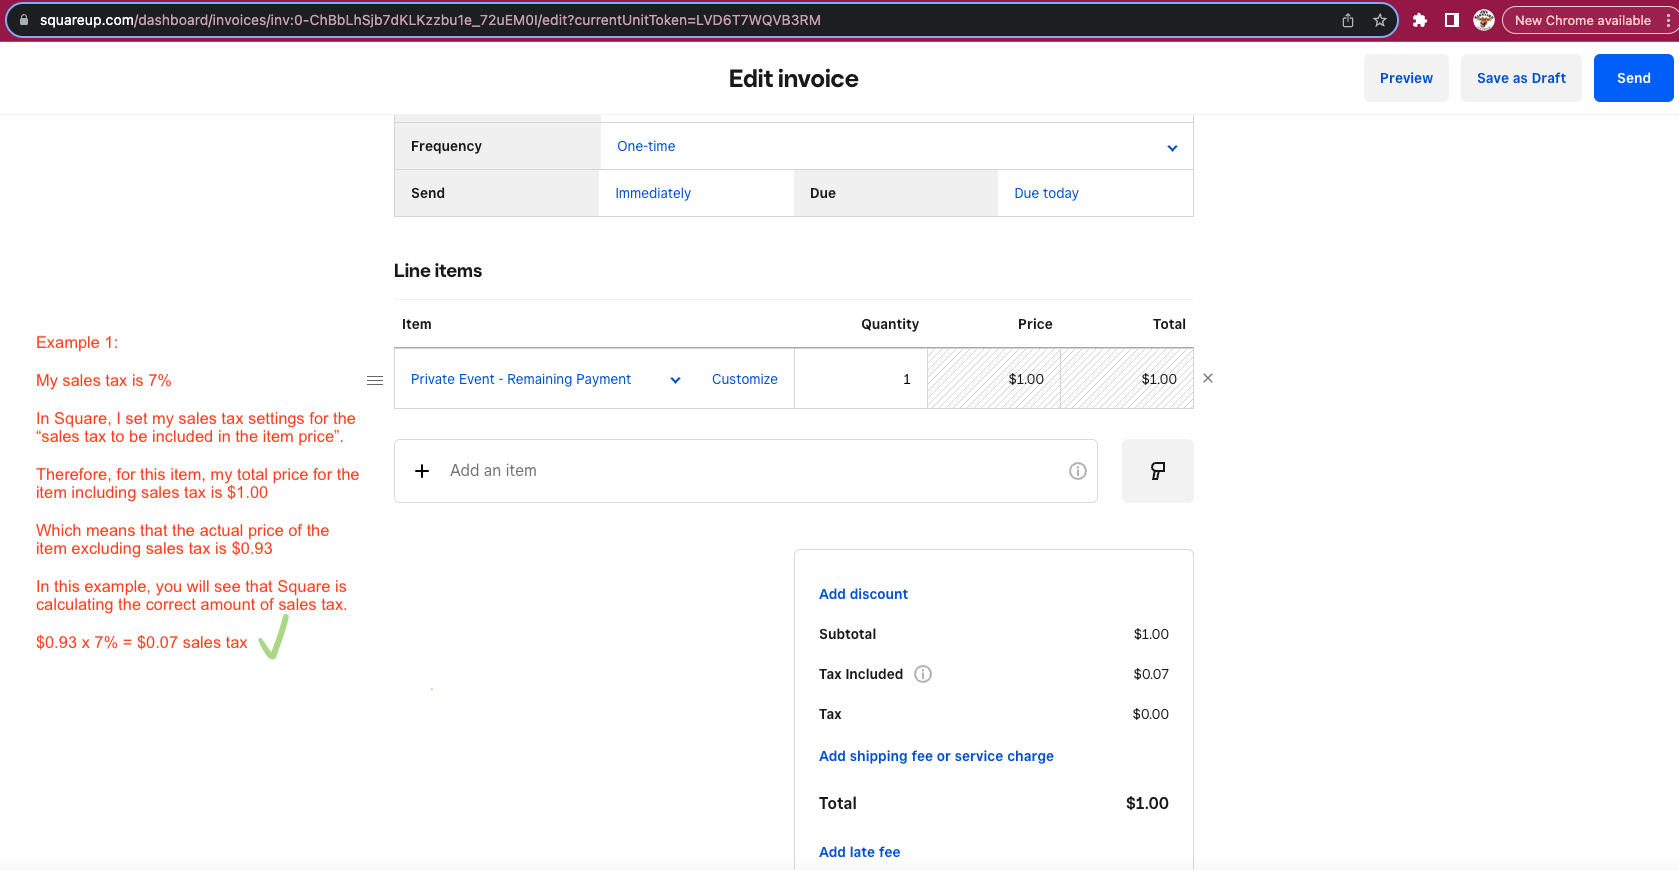This screenshot has height=870, width=1679.
Task: Click the share page icon in address bar
Action: pos(1348,20)
